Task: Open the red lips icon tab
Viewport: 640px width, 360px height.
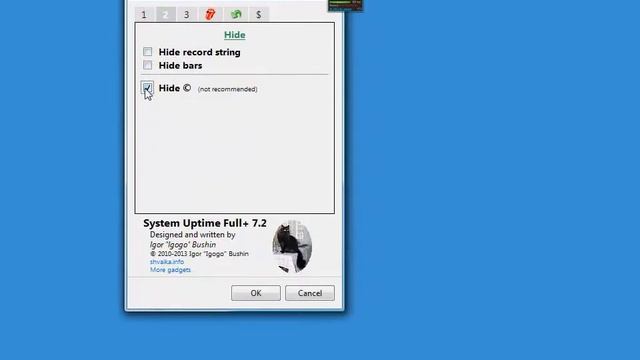Action: 210,15
